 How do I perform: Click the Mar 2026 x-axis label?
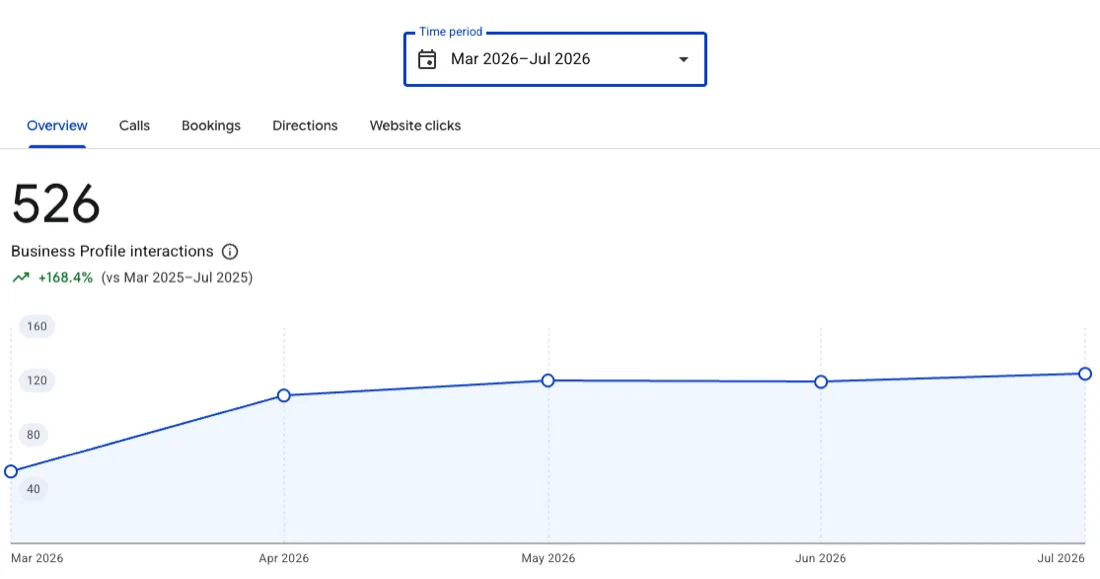[36, 558]
